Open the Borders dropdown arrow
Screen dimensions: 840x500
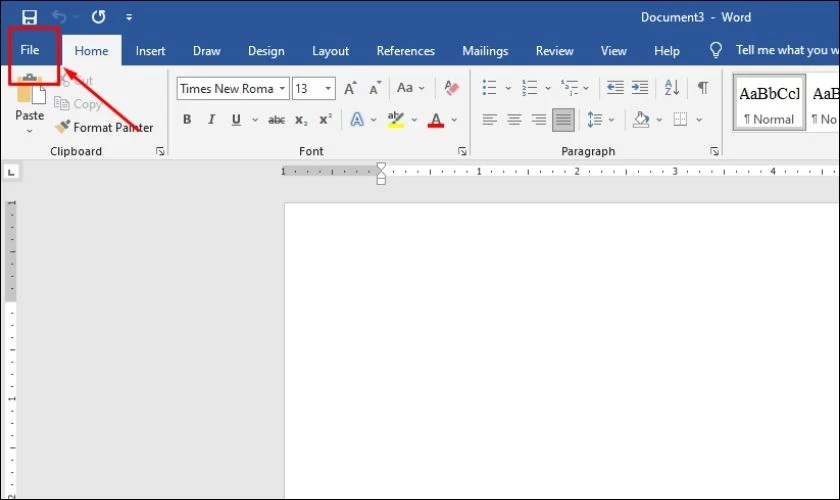pos(699,120)
